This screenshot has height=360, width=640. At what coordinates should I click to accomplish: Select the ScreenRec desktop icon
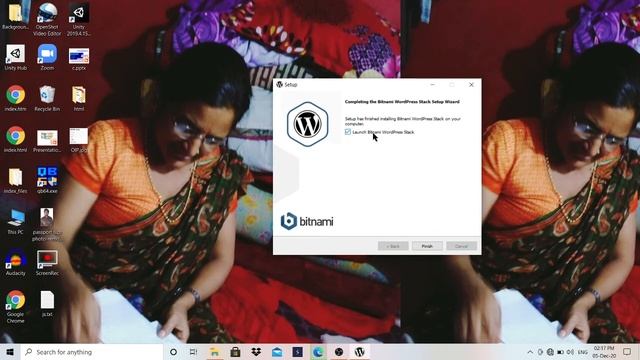click(47, 262)
